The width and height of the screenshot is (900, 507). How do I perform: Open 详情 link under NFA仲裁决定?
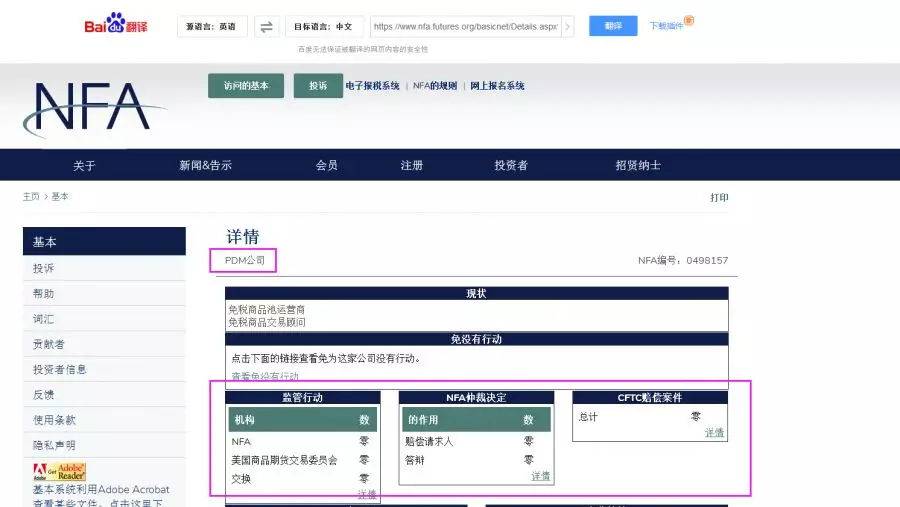[541, 475]
